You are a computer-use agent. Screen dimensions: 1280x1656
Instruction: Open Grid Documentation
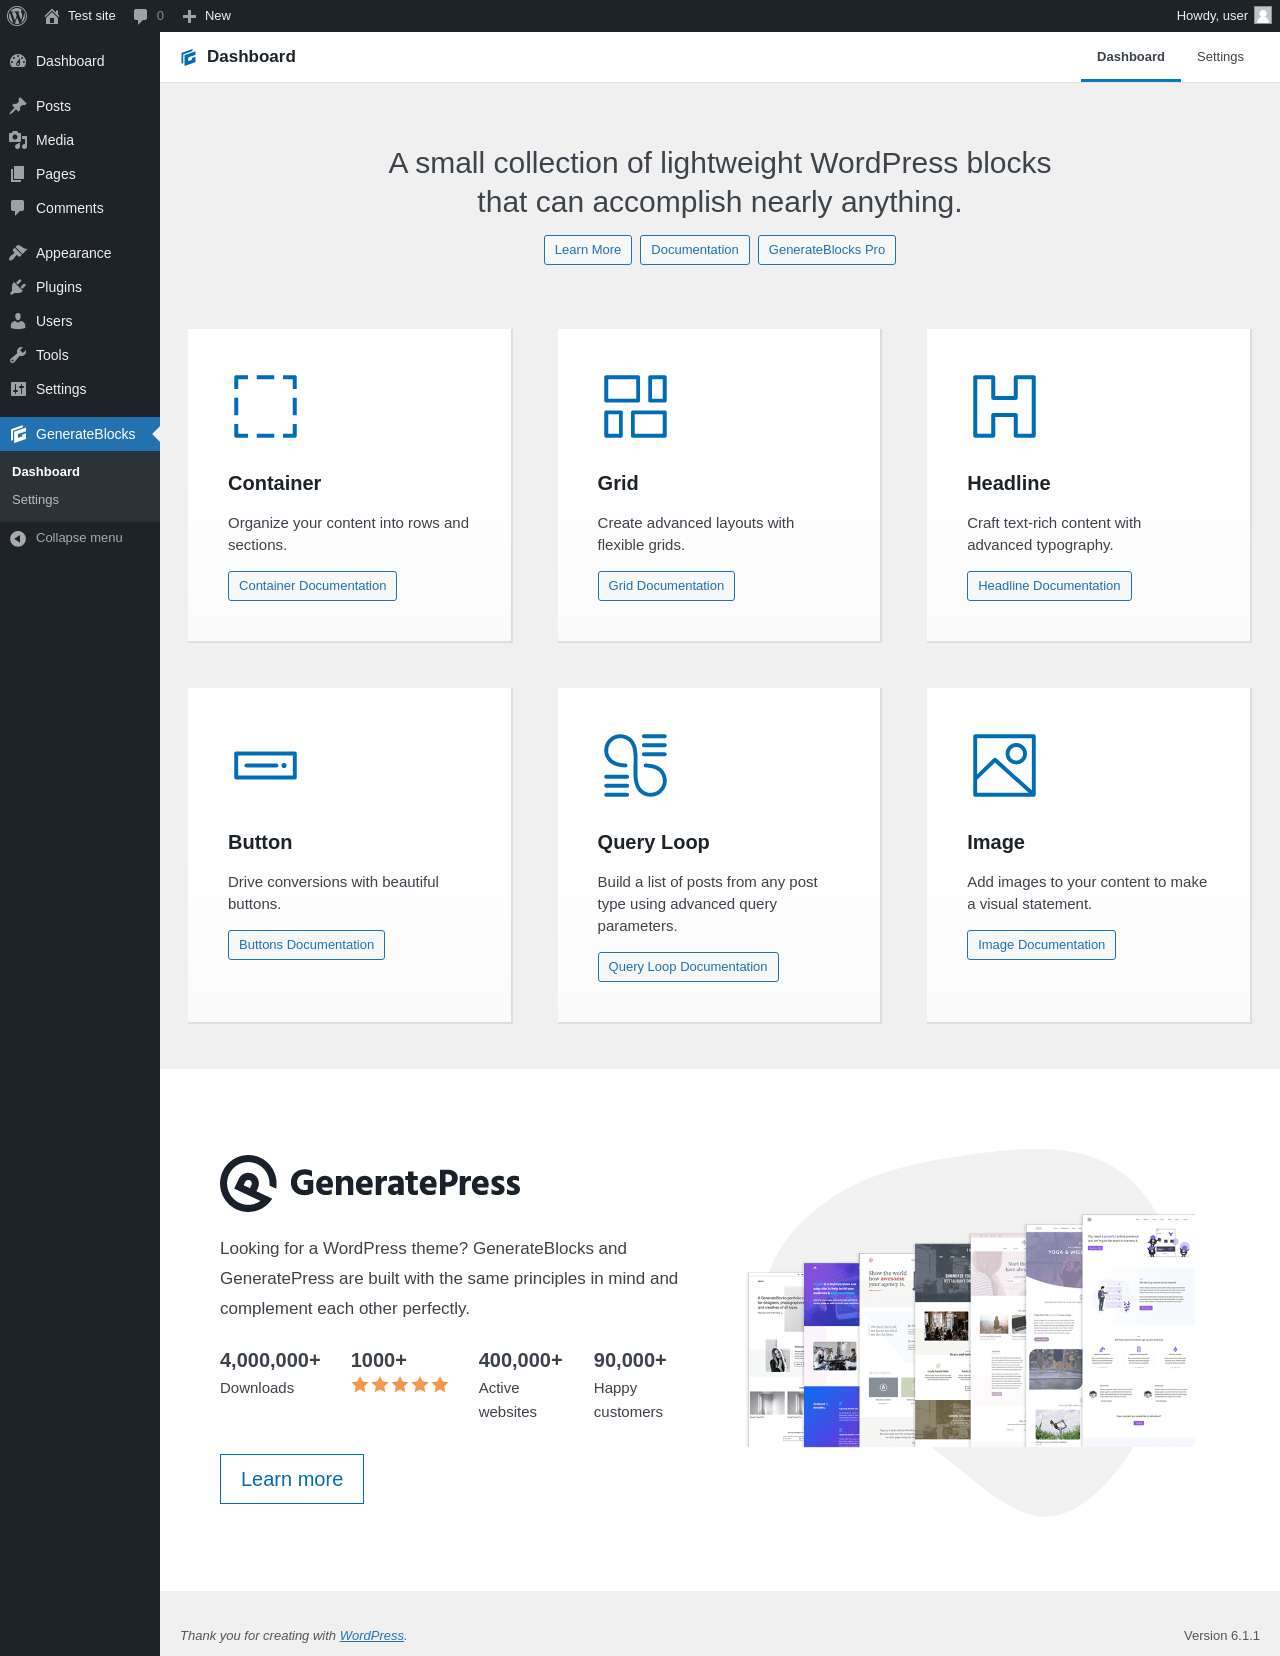666,586
